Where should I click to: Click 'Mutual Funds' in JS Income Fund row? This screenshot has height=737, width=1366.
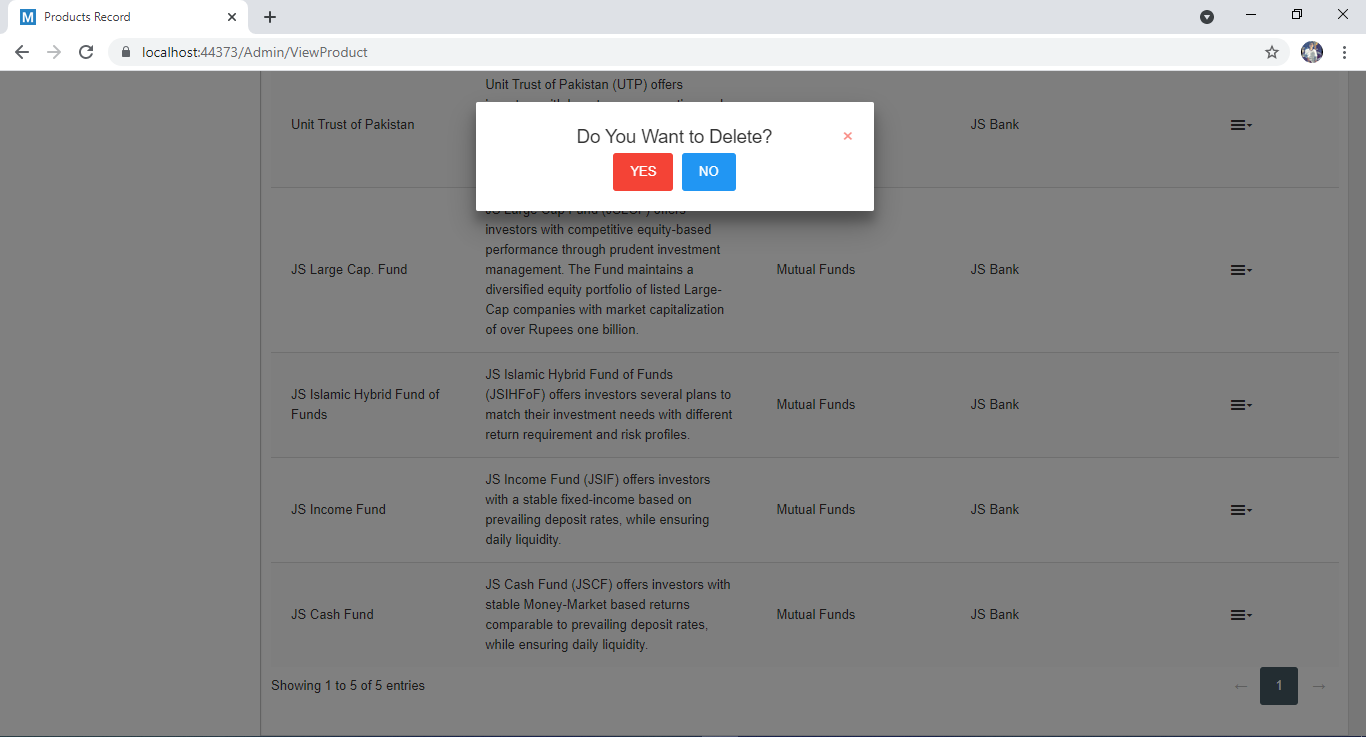[816, 510]
